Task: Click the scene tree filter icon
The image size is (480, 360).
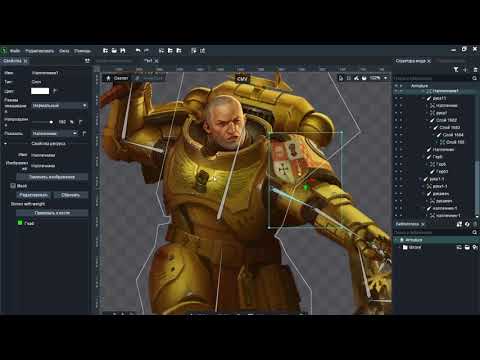Action: click(x=456, y=69)
